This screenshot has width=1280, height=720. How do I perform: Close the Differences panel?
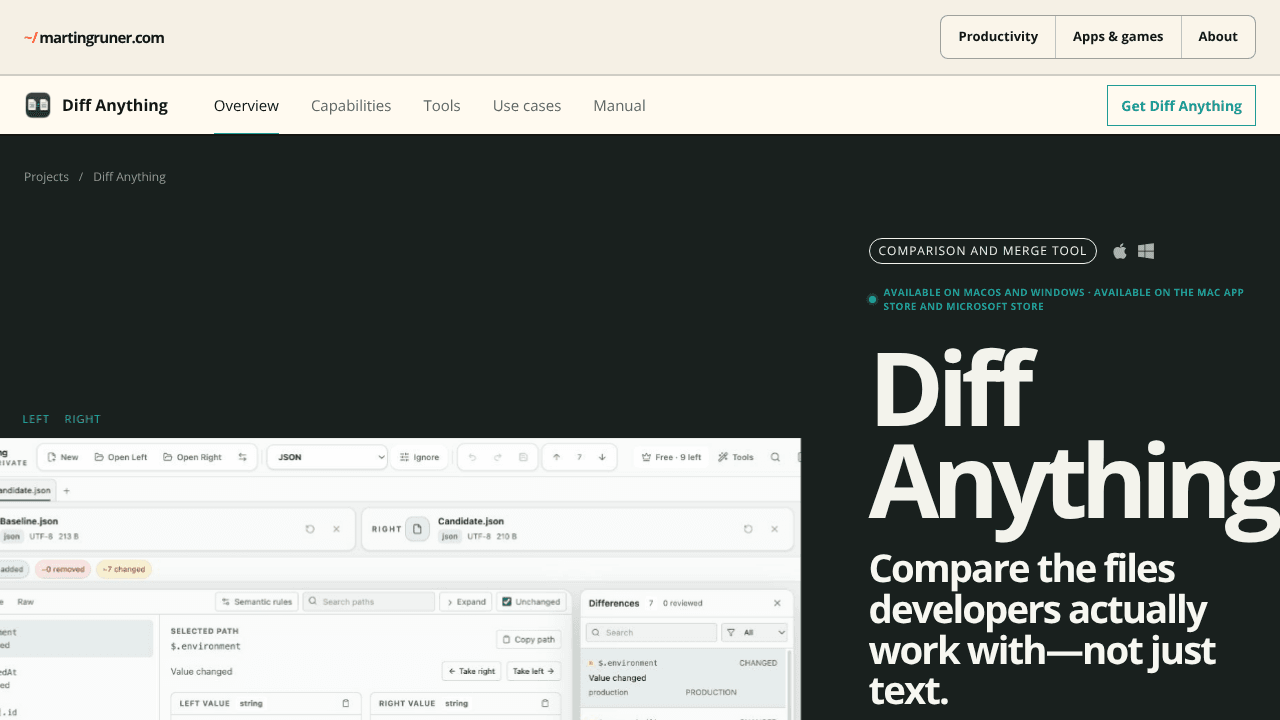click(777, 603)
